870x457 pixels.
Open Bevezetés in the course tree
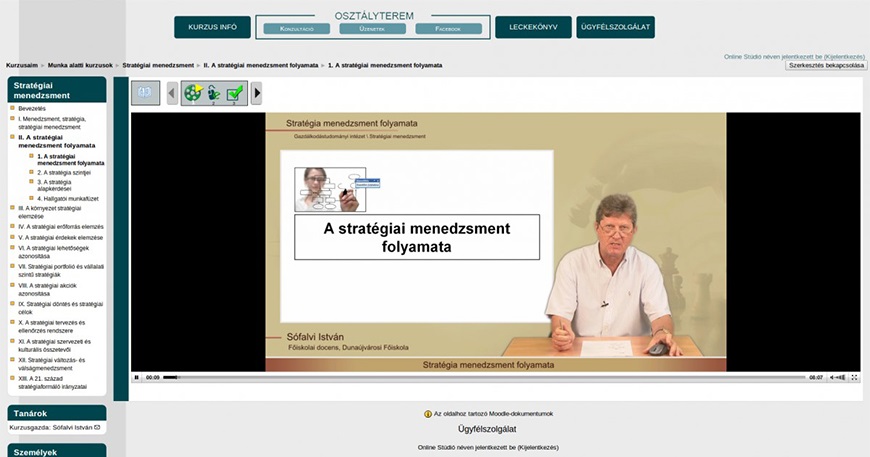tap(32, 109)
